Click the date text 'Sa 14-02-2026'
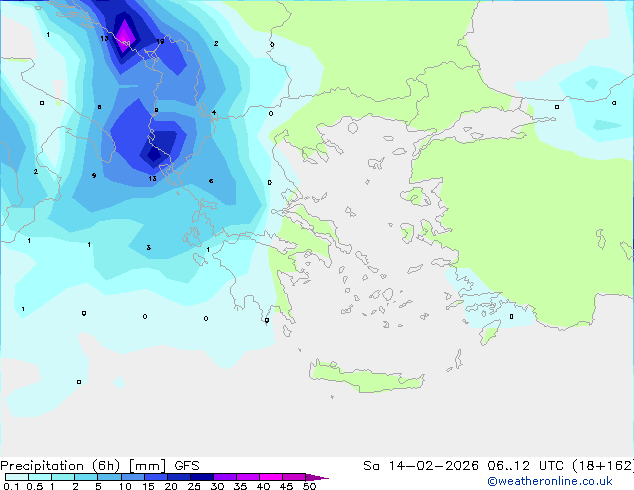The height and width of the screenshot is (490, 634). click(x=421, y=466)
